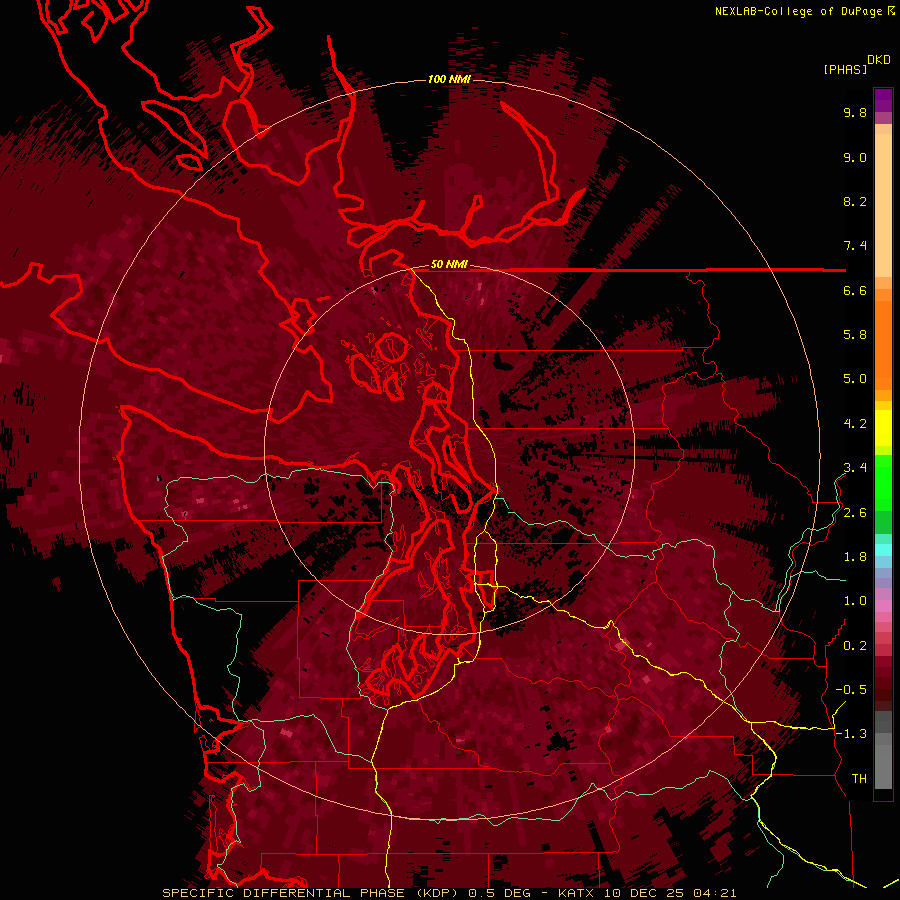Click the 9.8 value on color scale

(855, 113)
